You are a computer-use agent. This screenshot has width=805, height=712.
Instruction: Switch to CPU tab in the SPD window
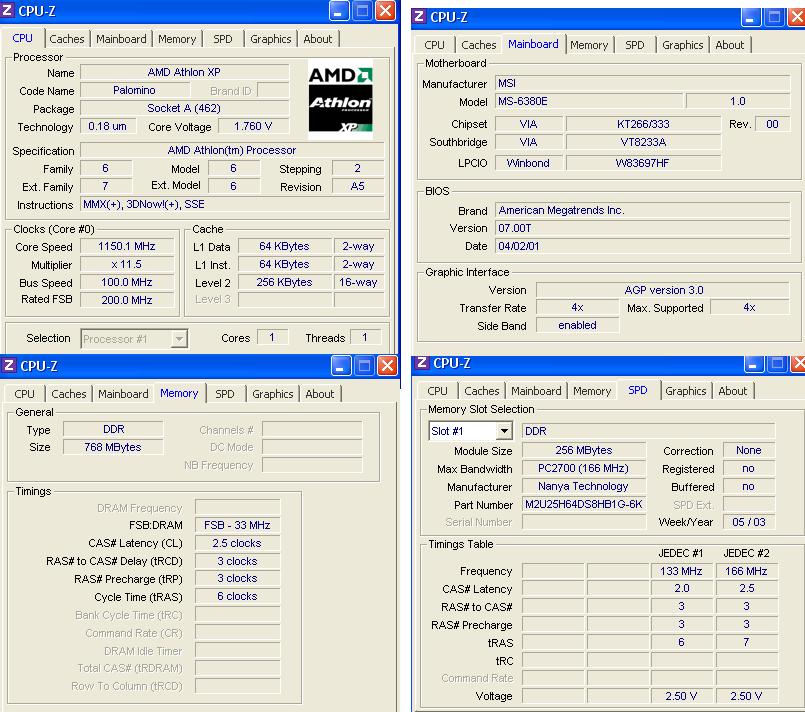tap(437, 391)
